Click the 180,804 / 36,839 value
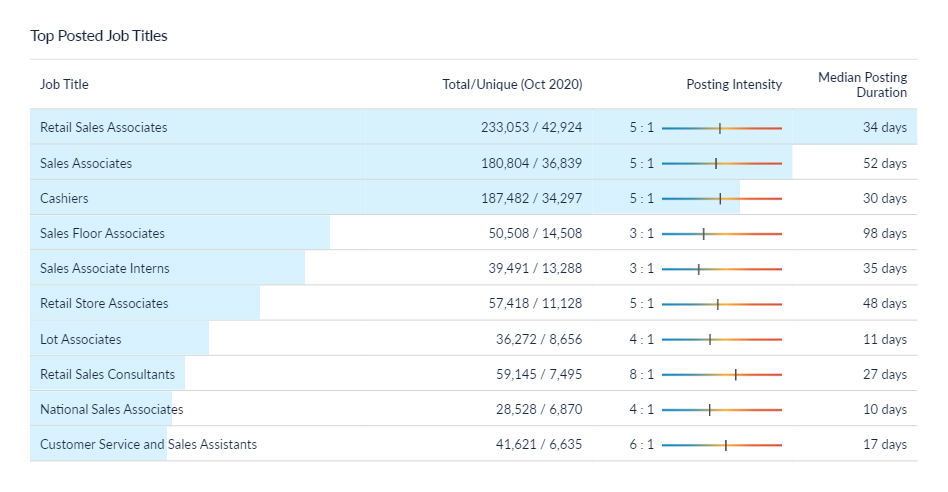 531,163
